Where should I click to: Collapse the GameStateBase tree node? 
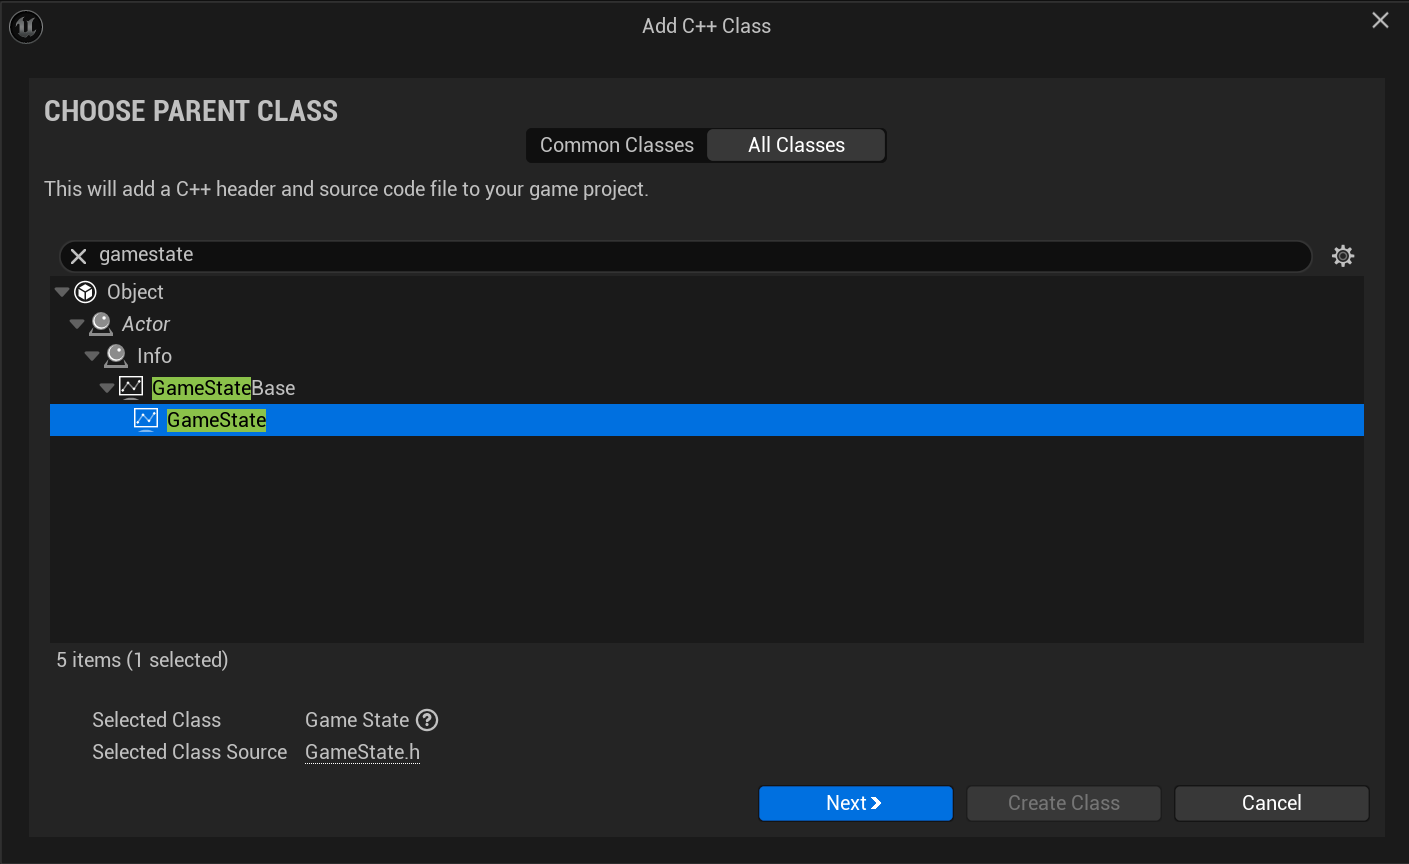[107, 388]
